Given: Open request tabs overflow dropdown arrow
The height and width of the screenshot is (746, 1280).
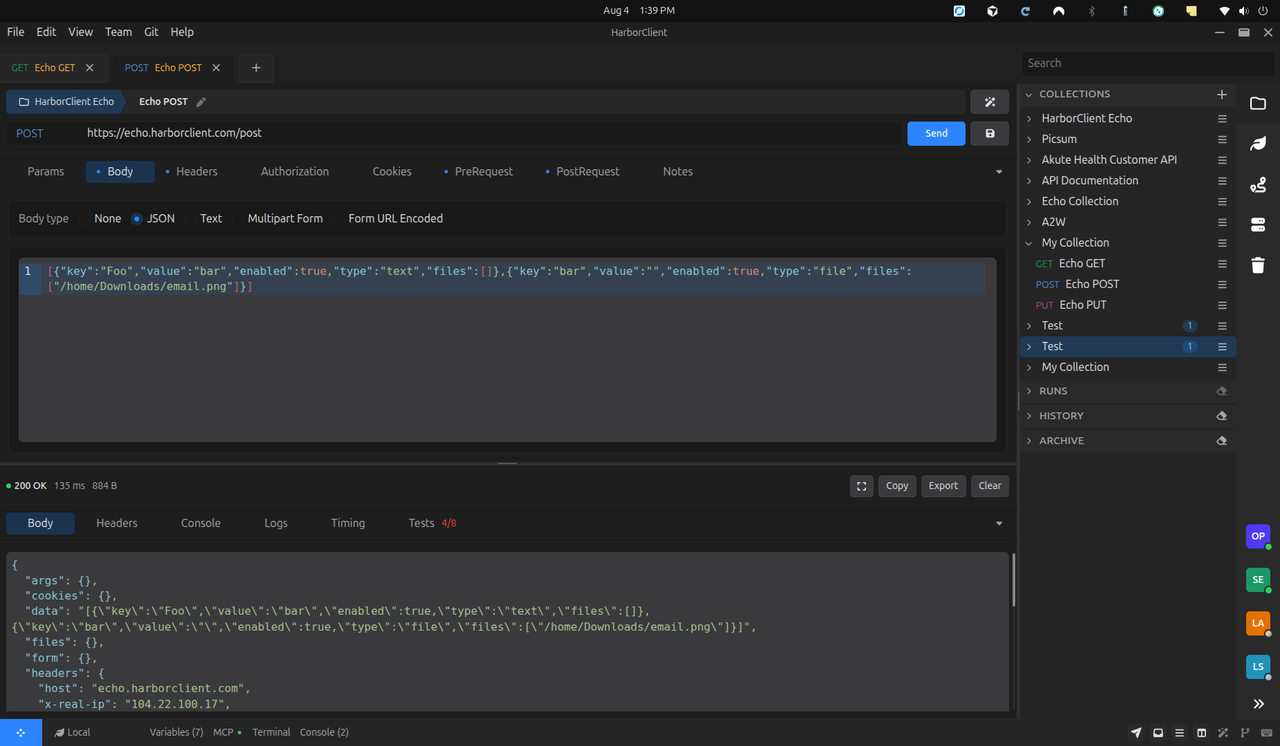Looking at the screenshot, I should (x=999, y=172).
